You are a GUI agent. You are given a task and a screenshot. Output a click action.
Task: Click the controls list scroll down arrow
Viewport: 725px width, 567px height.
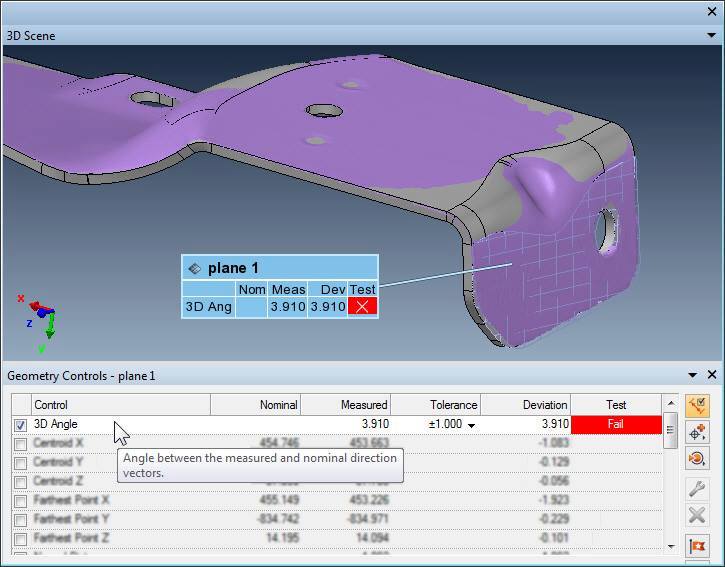coord(670,547)
